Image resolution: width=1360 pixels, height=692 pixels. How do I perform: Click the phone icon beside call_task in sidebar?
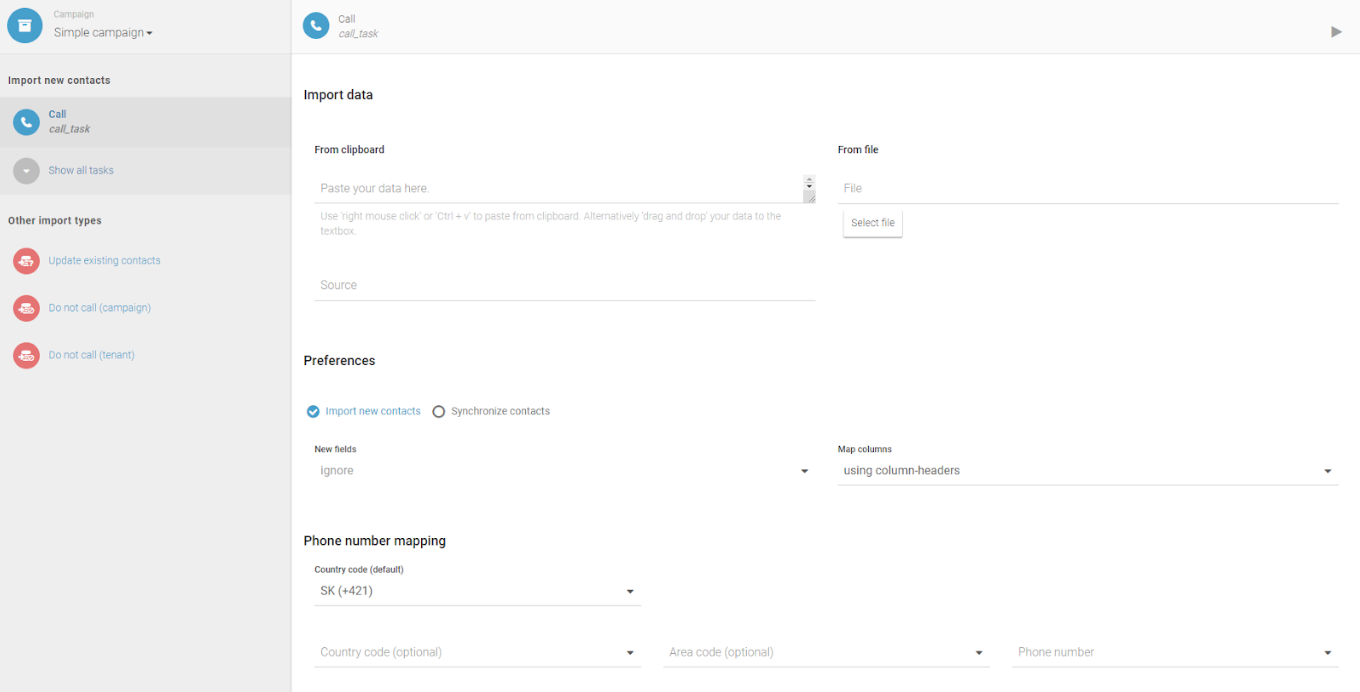point(26,122)
